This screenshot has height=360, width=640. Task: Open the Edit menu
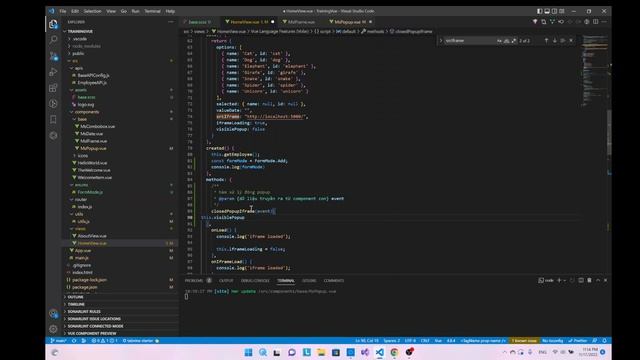tap(75, 11)
